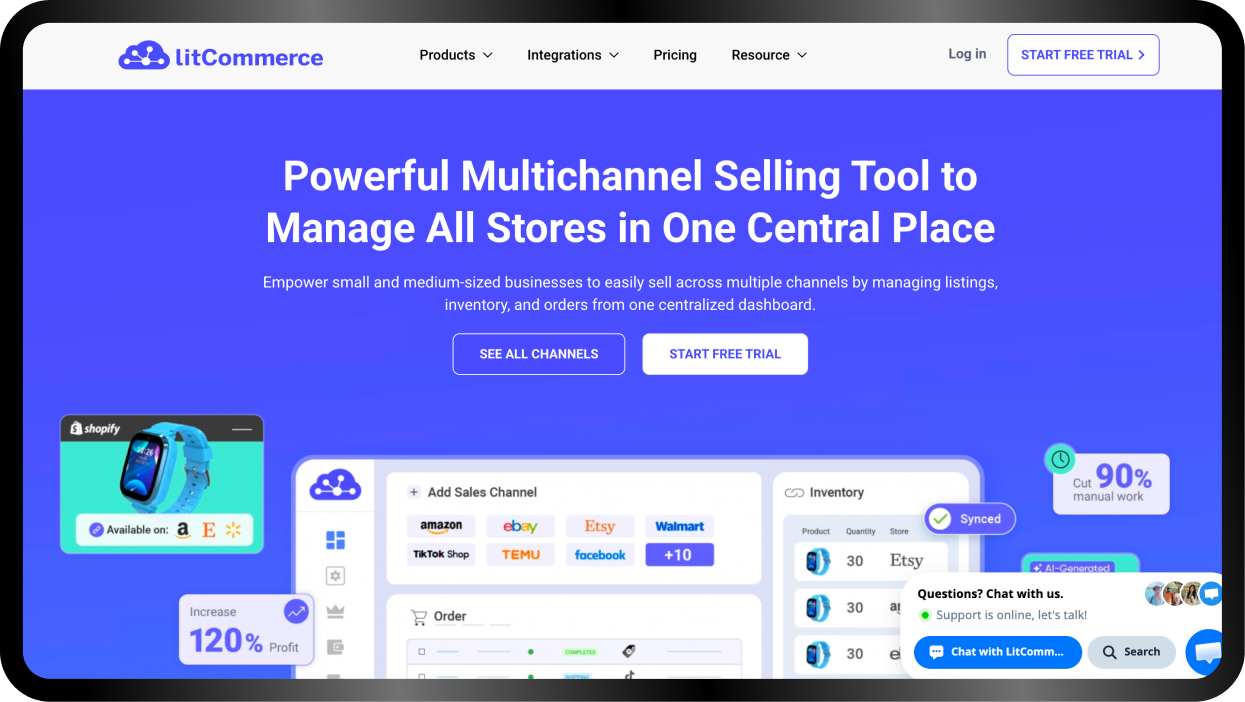Click the Product column header in Inventory
Screen dimensions: 1245x702
(816, 532)
